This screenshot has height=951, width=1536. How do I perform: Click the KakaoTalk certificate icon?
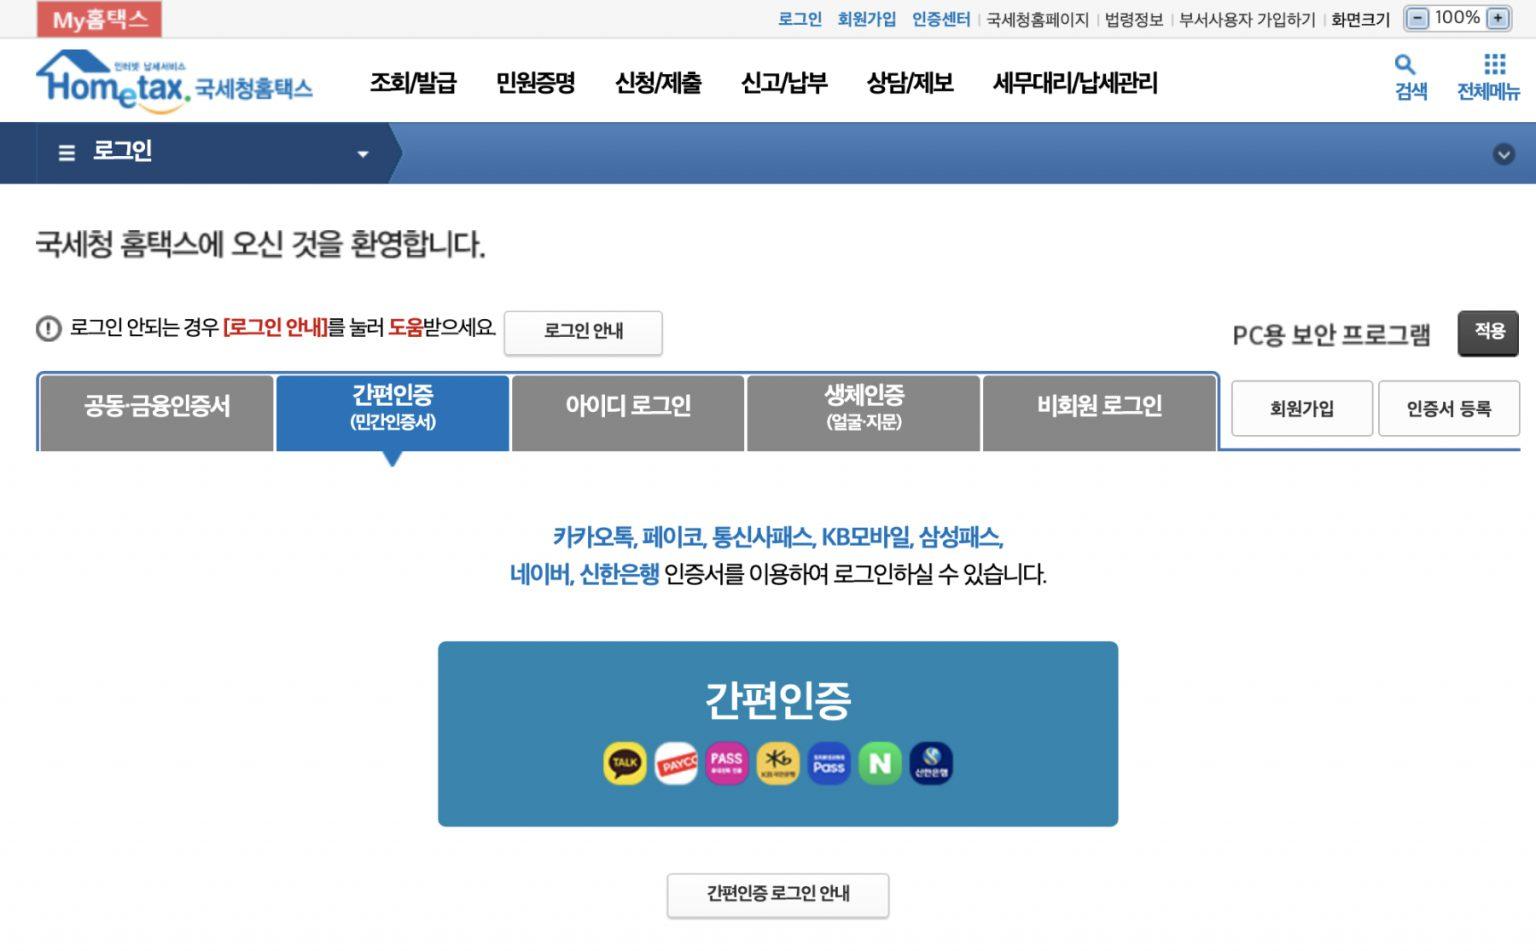click(625, 763)
